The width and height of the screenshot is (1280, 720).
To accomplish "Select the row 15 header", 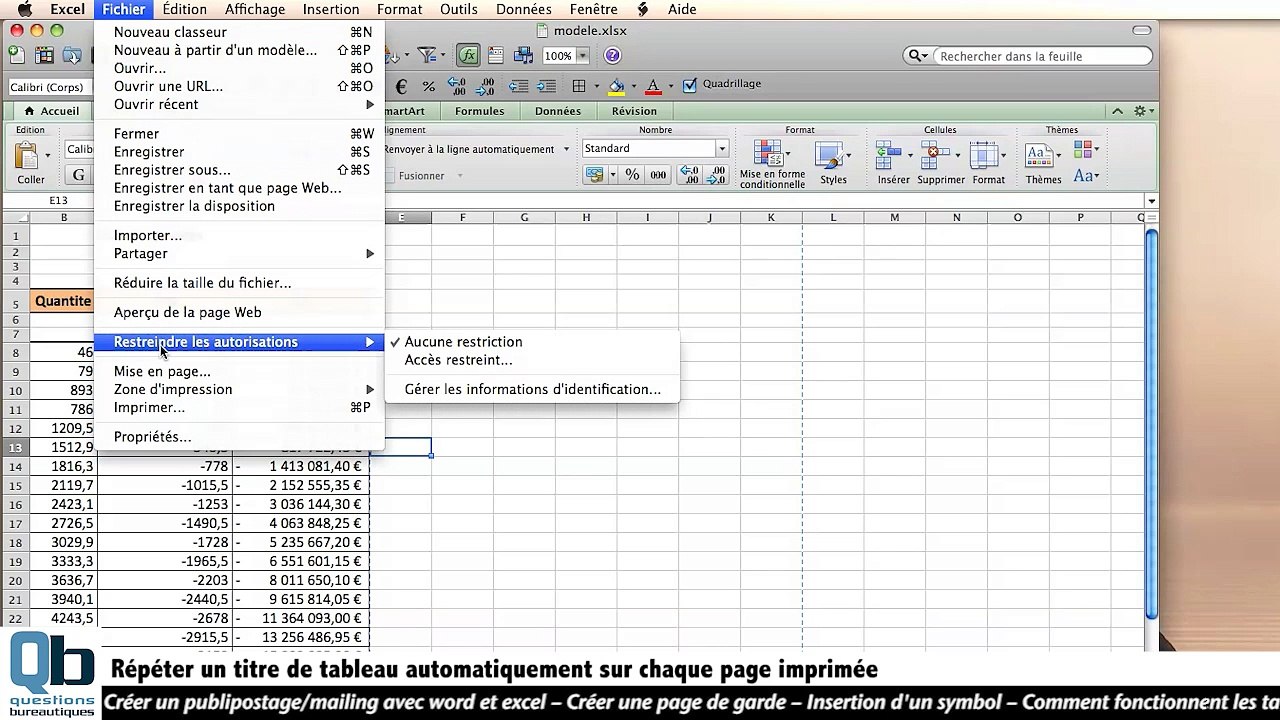I will click(x=15, y=485).
